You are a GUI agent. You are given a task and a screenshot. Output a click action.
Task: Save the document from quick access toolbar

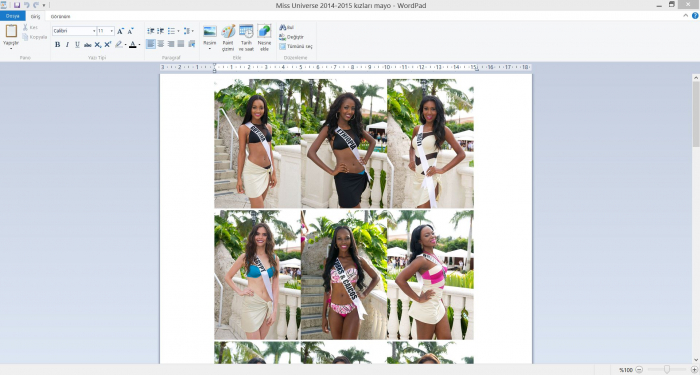tap(17, 5)
